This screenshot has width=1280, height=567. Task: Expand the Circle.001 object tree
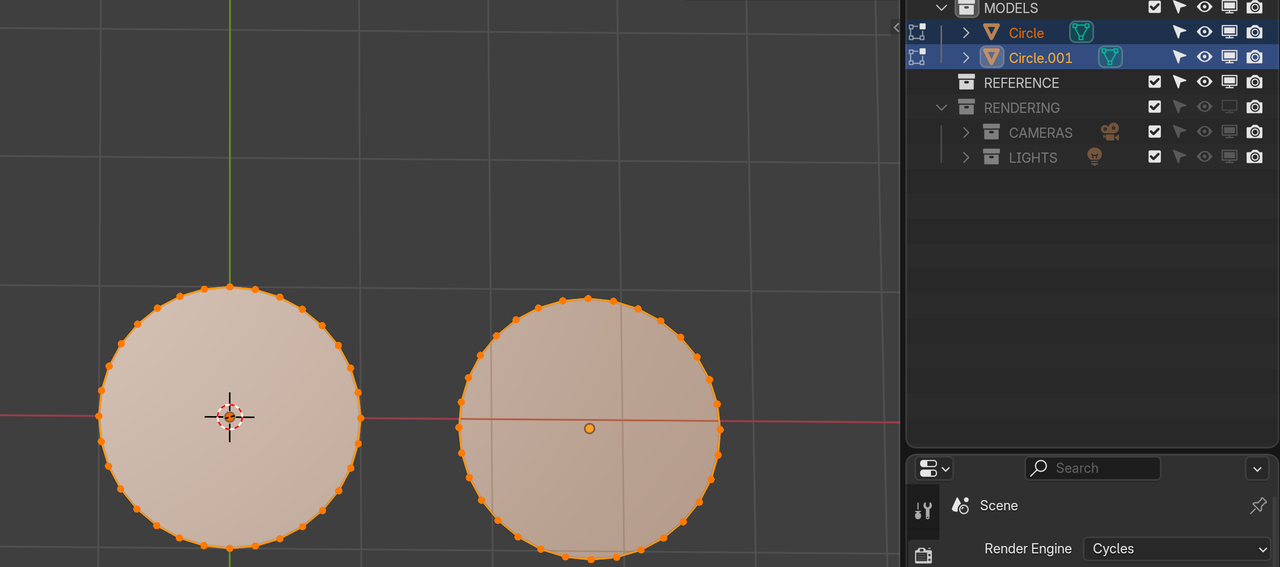[966, 58]
